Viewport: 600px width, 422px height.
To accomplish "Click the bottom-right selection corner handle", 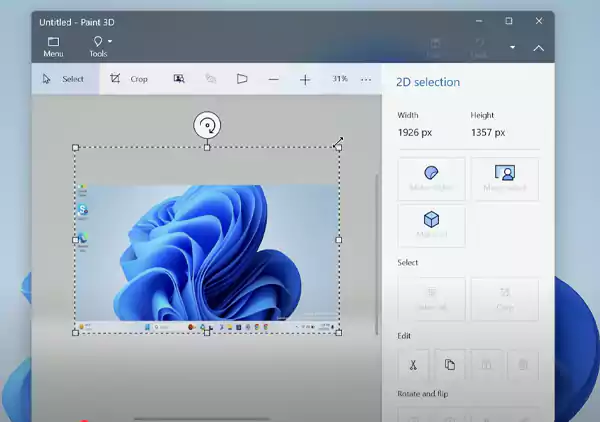I will point(339,333).
